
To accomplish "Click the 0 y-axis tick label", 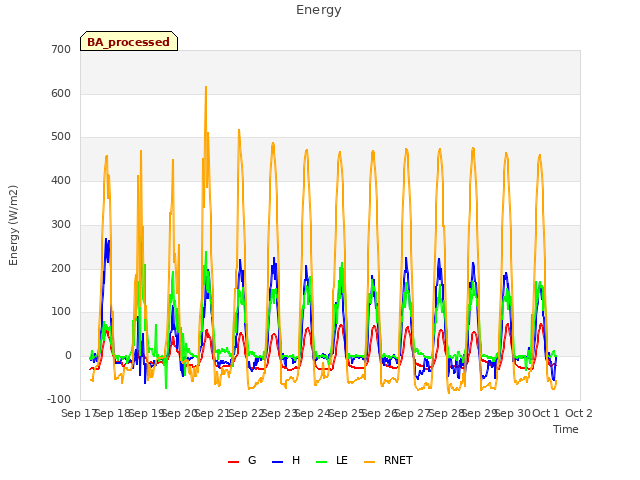I will (x=68, y=356).
